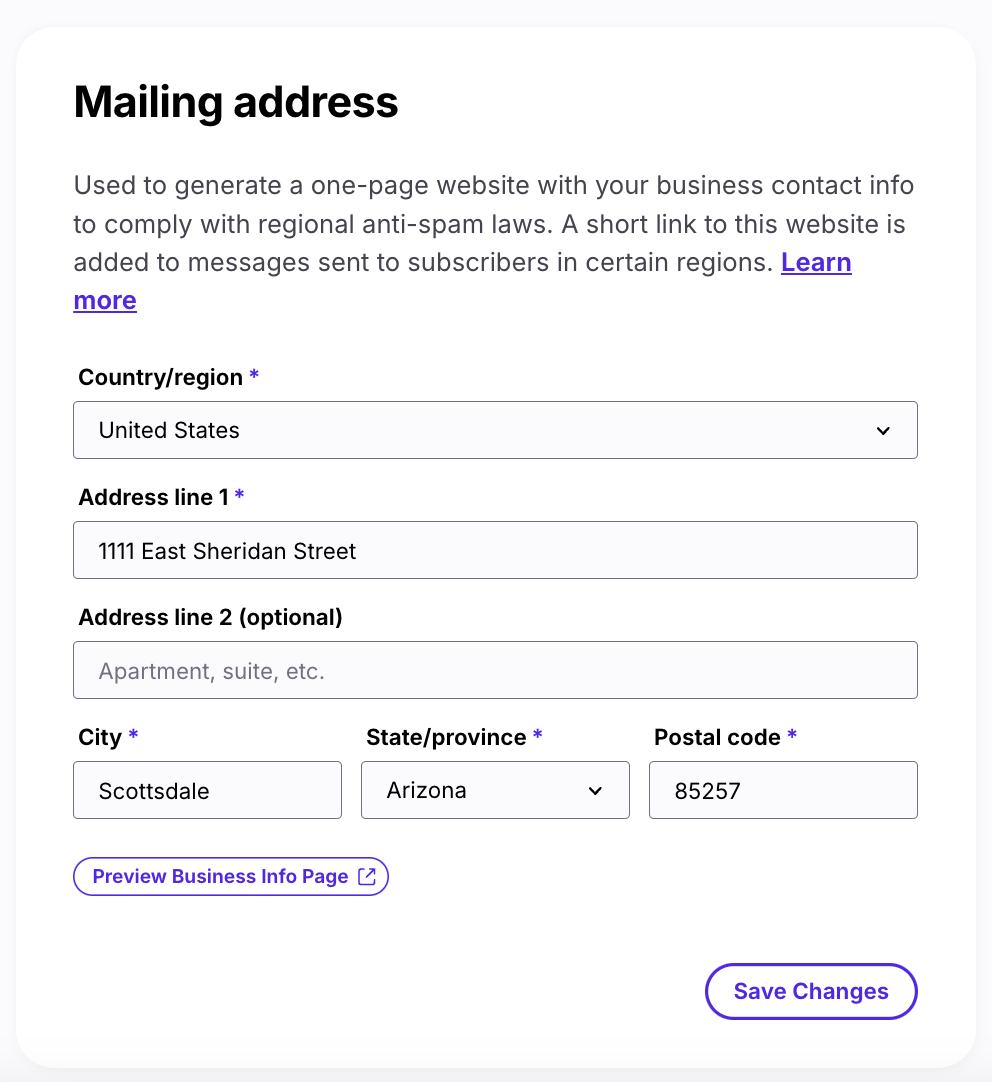The width and height of the screenshot is (992, 1082).
Task: Click into Address line 2 apartment field
Action: tap(495, 670)
